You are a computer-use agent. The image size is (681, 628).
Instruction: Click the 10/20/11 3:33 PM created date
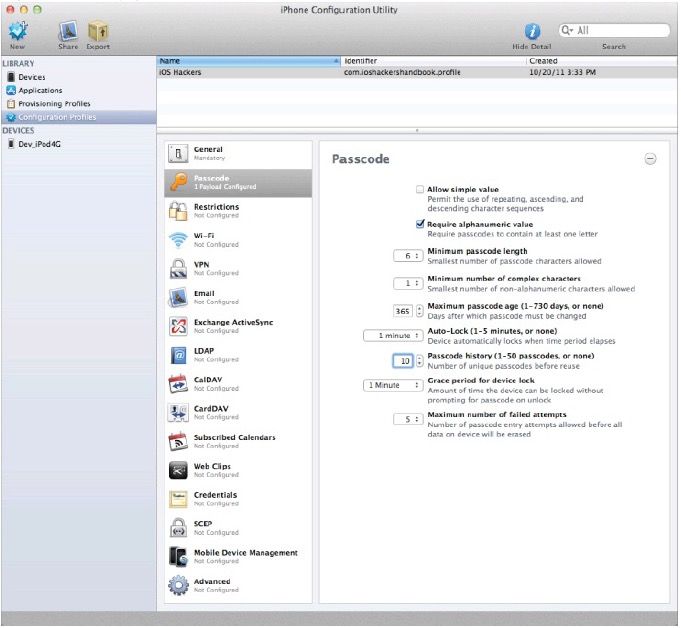pos(562,72)
